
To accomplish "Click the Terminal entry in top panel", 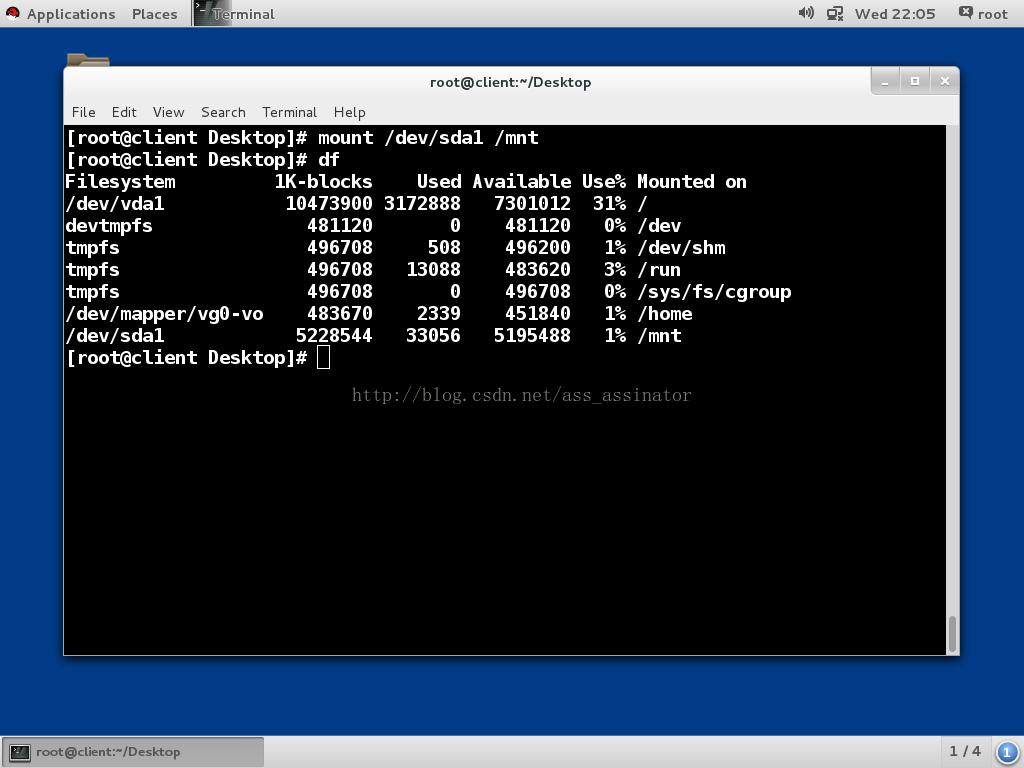I will [234, 13].
